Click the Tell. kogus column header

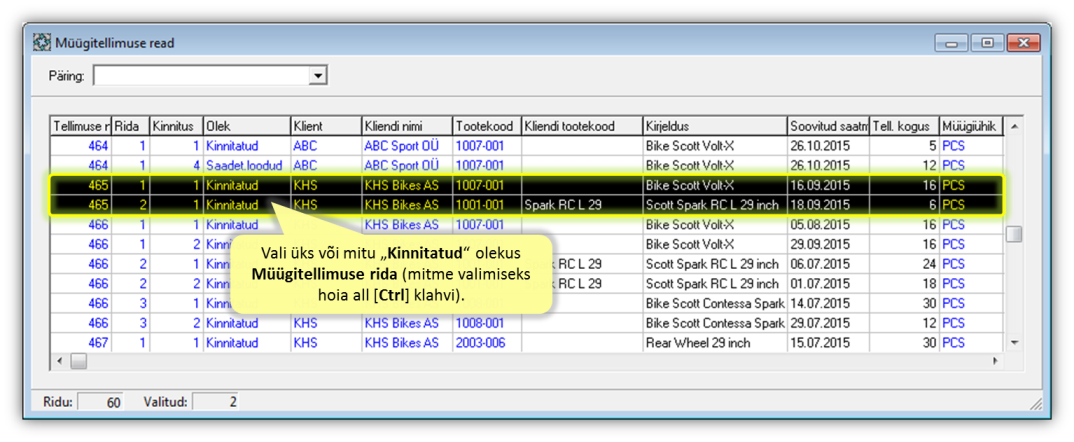tap(905, 127)
